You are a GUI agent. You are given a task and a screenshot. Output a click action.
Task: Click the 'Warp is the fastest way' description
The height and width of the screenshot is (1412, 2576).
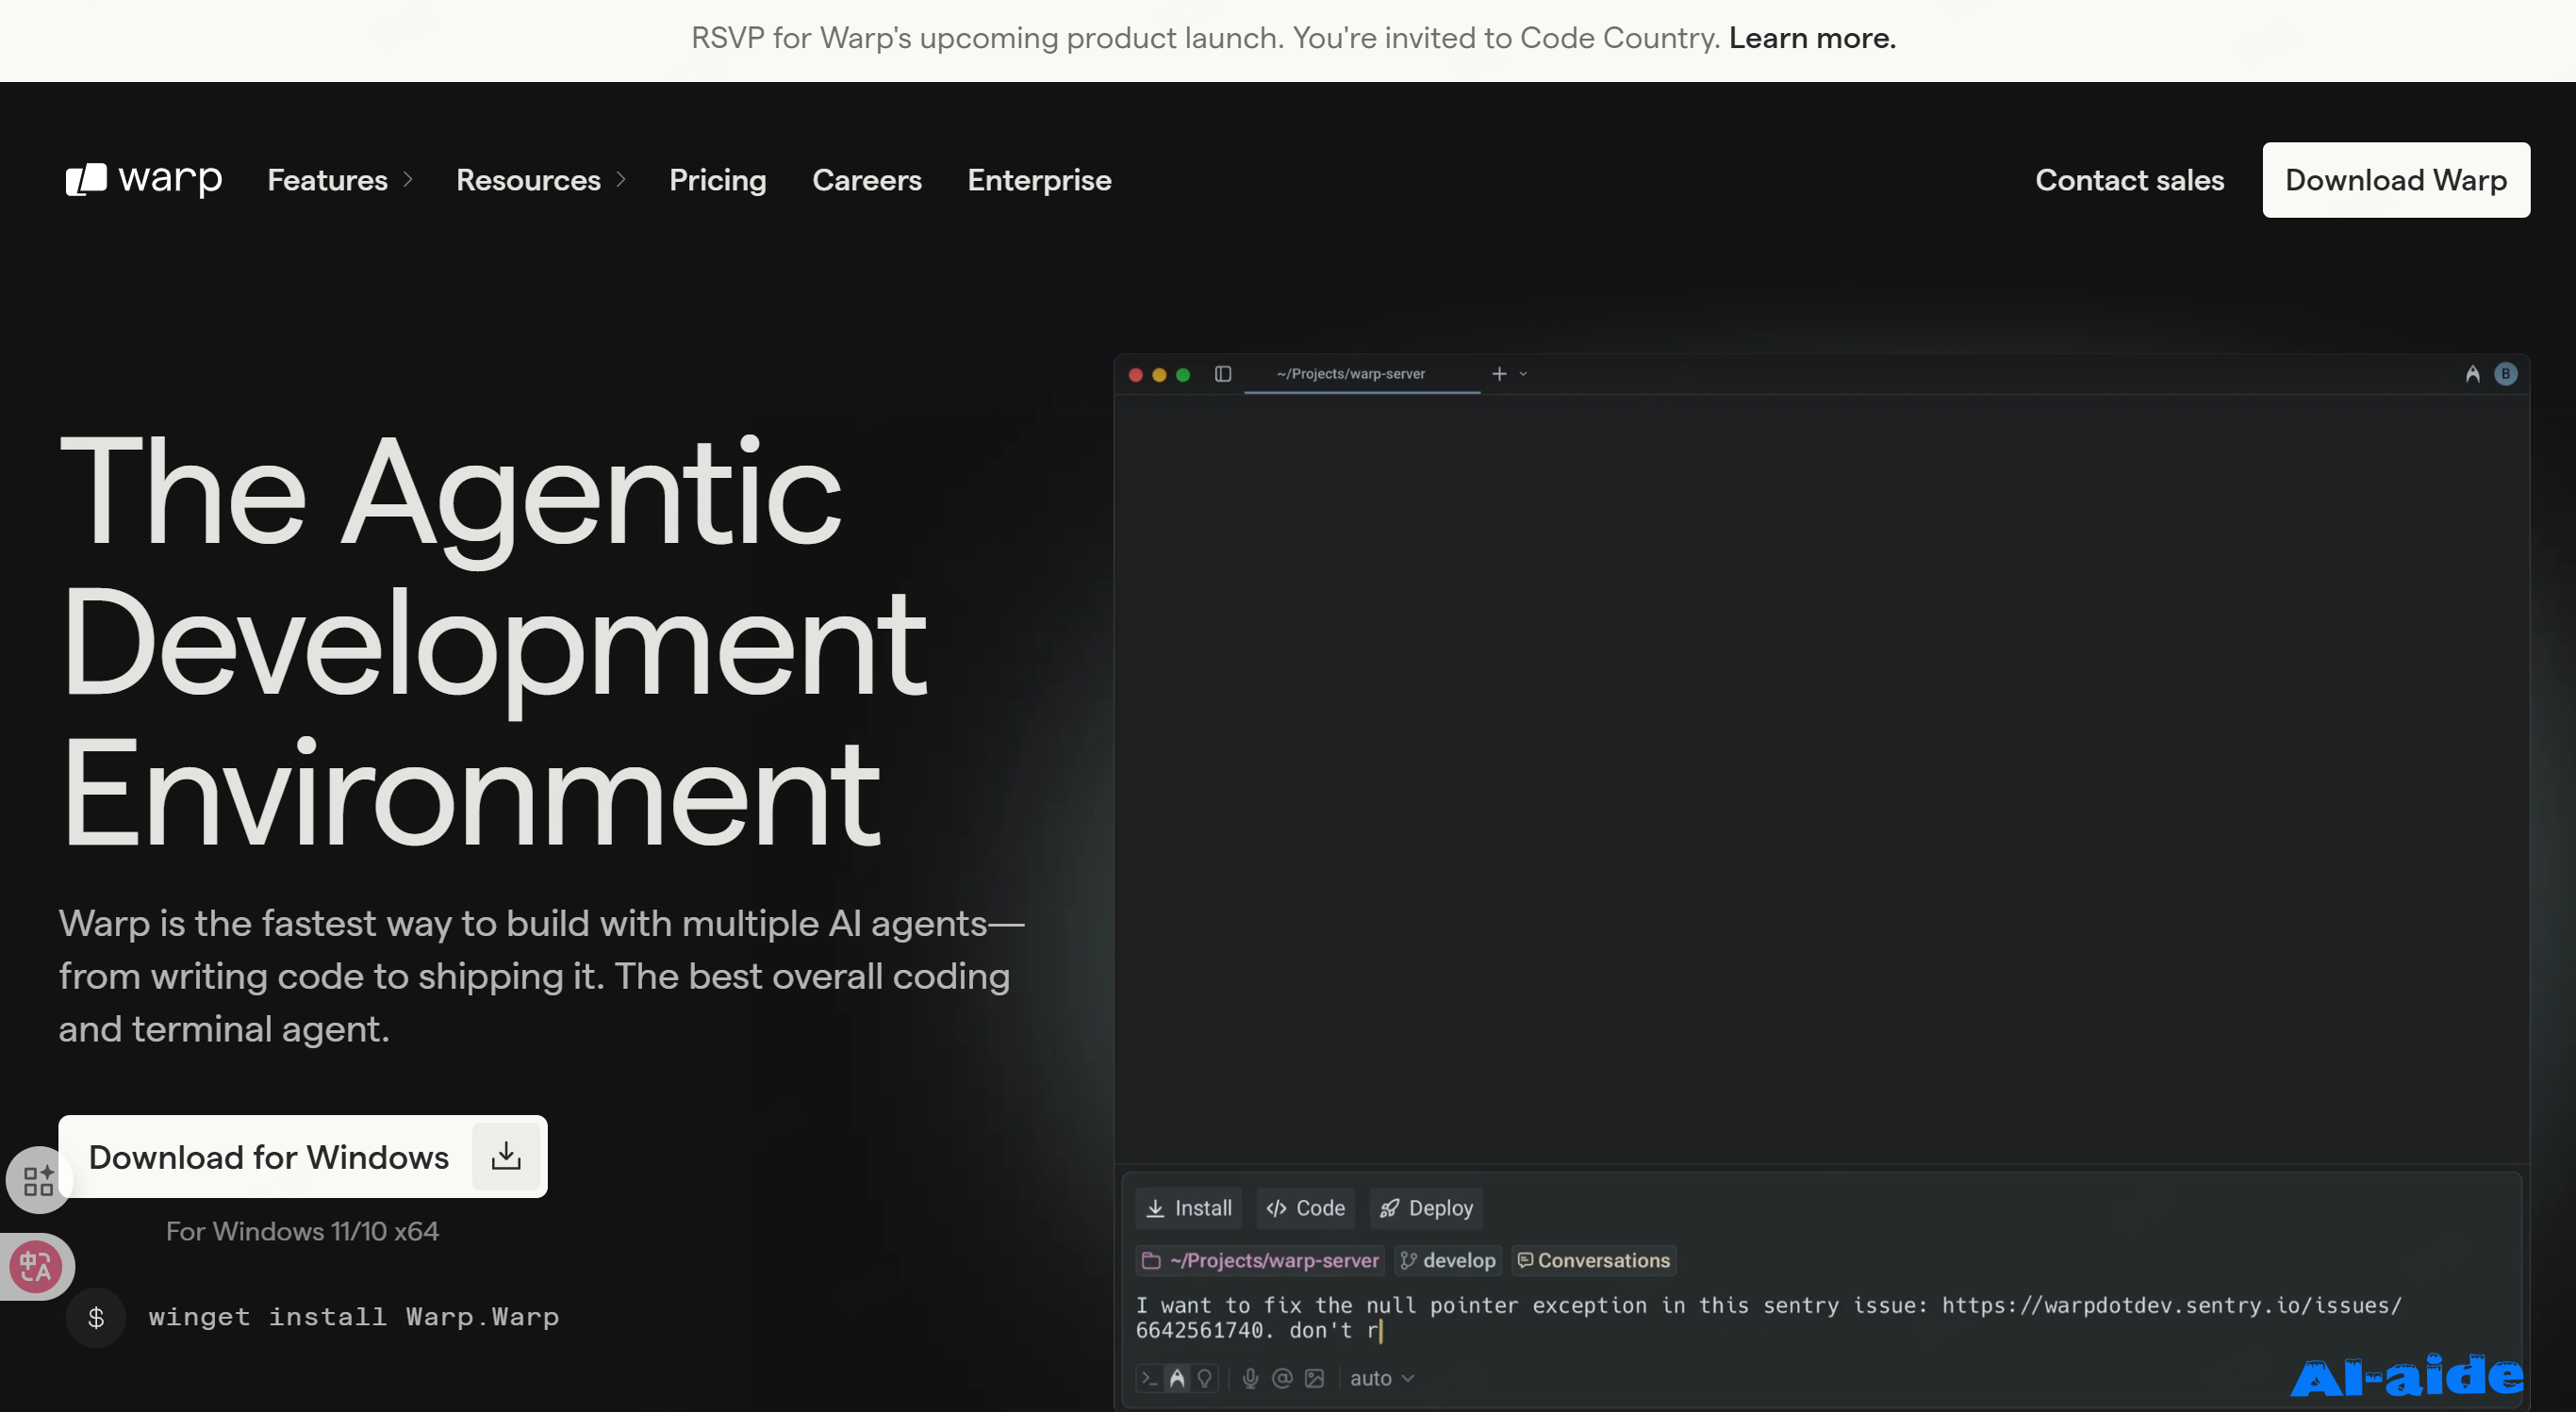point(541,976)
